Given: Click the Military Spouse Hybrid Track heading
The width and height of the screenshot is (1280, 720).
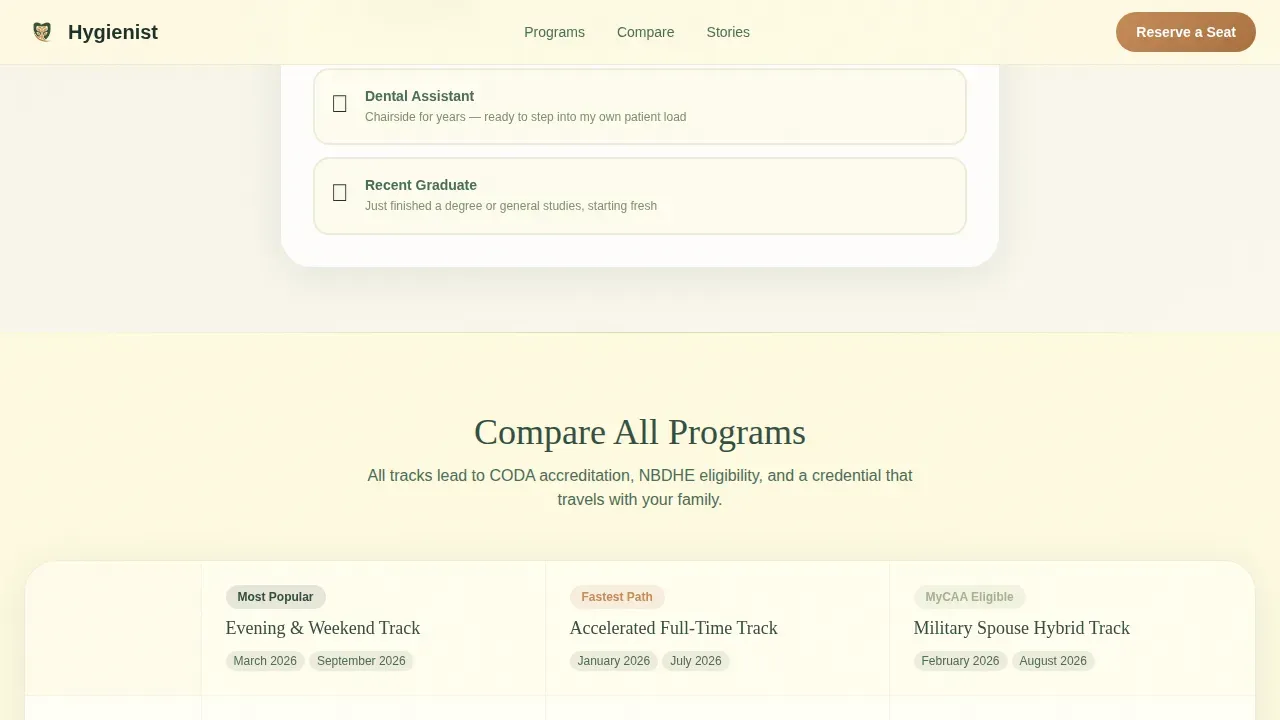Looking at the screenshot, I should click(x=1022, y=628).
